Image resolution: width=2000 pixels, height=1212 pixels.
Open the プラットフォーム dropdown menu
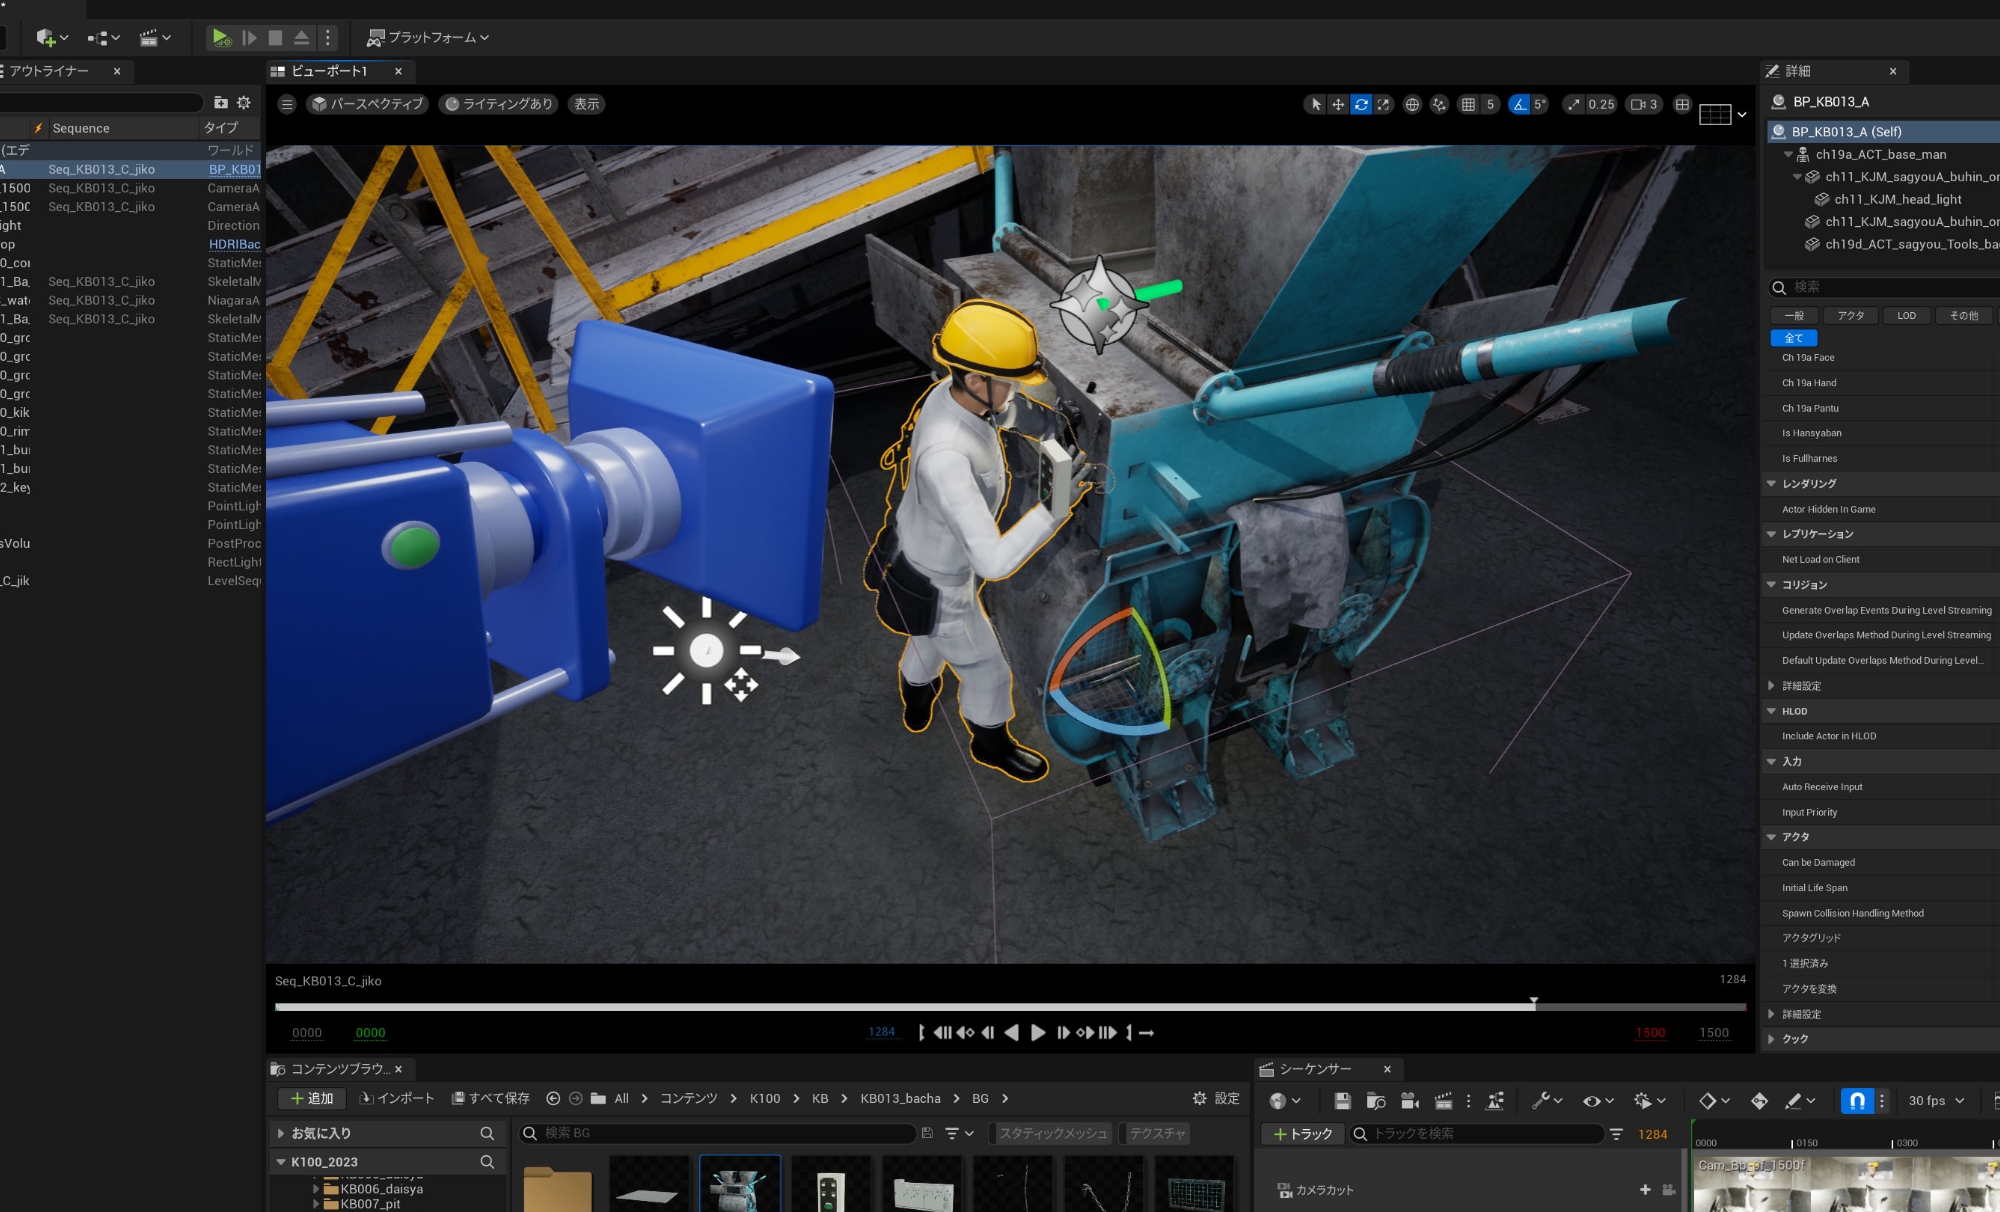click(x=430, y=38)
